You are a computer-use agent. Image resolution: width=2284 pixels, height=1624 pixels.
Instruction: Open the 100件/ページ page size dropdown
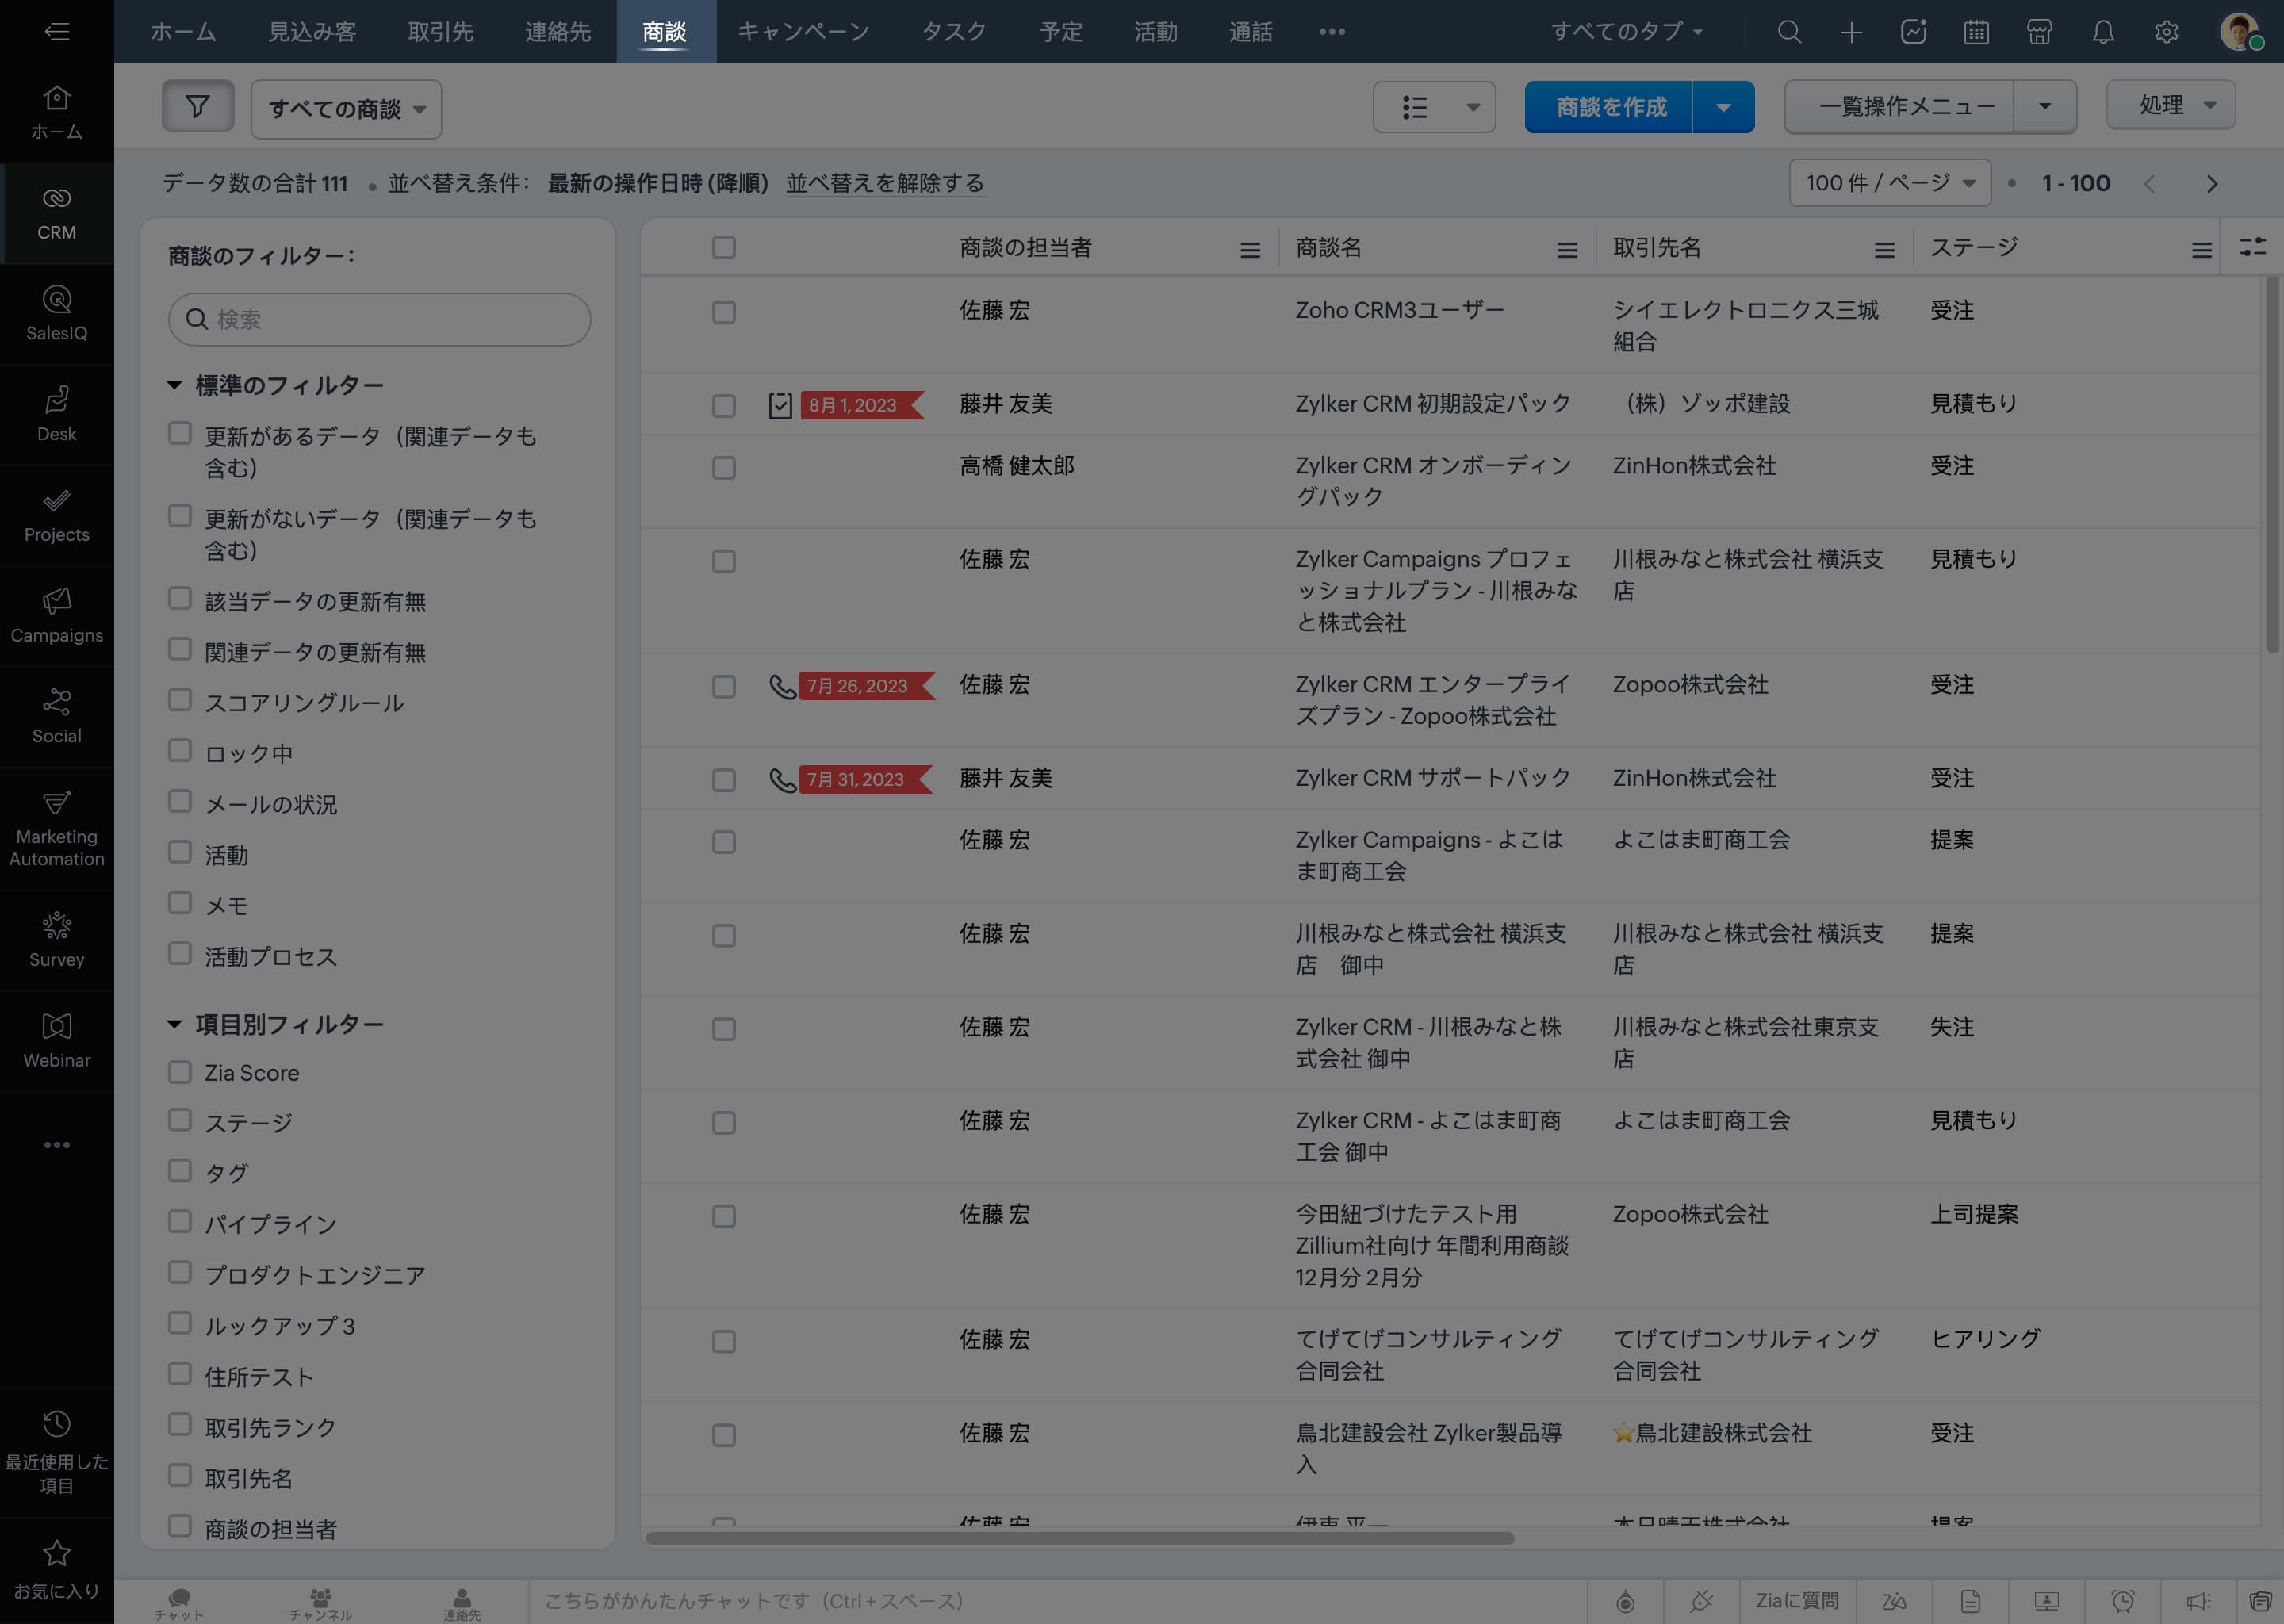click(x=1889, y=183)
